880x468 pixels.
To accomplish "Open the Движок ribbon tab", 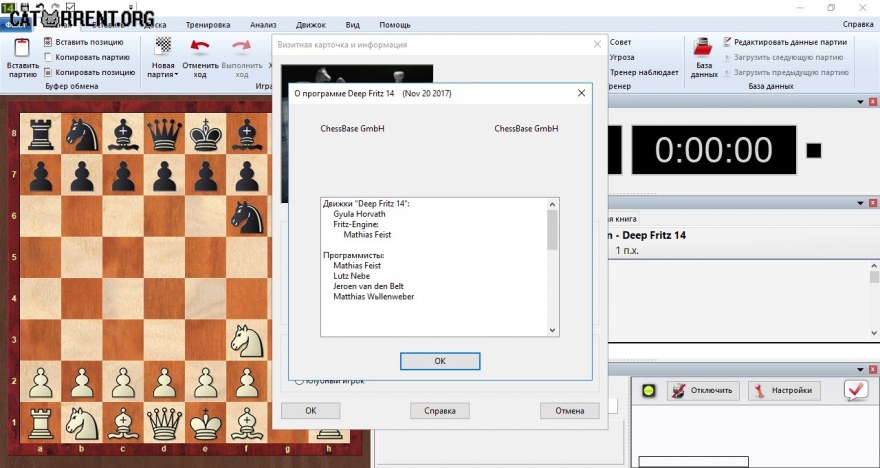I will coord(311,25).
